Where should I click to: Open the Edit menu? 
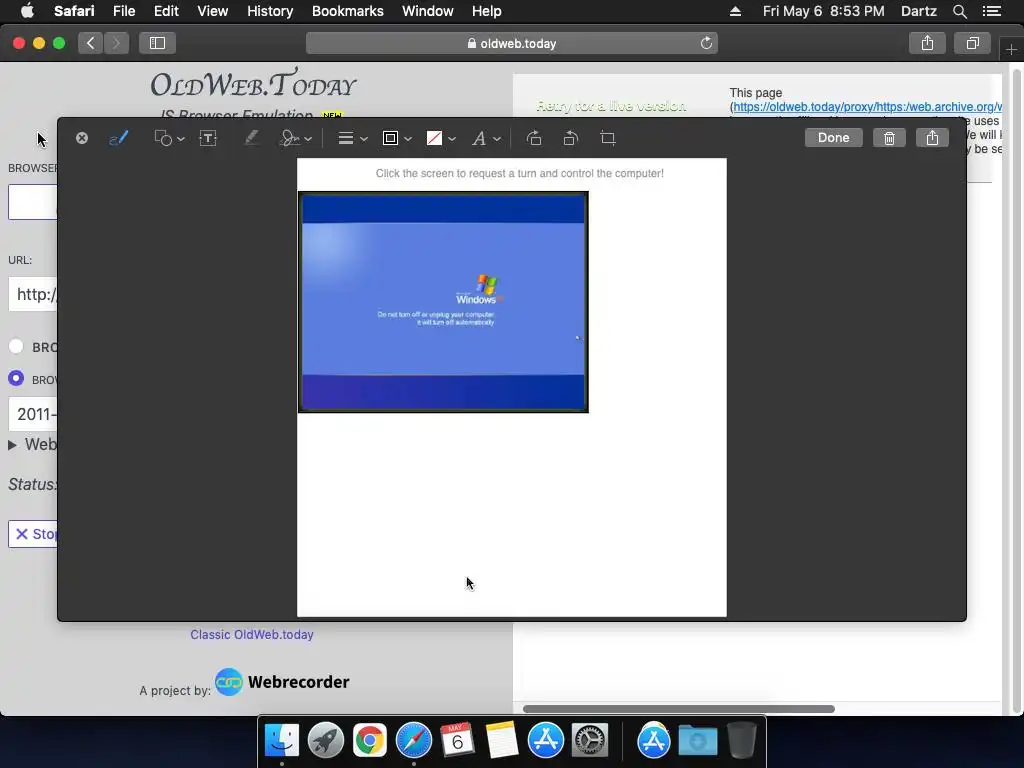[166, 11]
